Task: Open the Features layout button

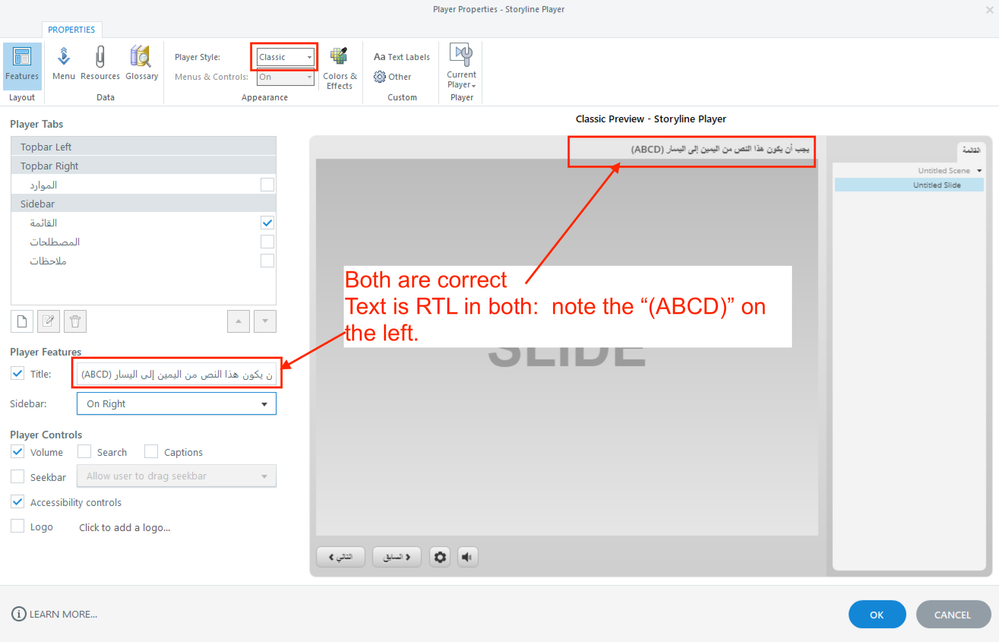Action: tap(22, 64)
